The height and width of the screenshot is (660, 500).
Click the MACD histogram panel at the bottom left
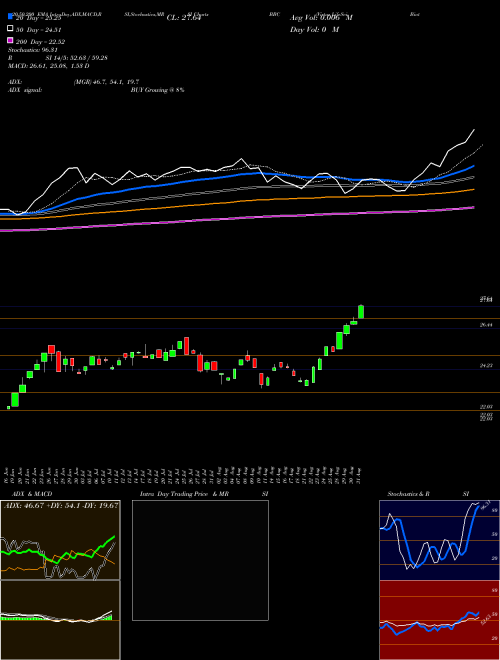click(60, 620)
